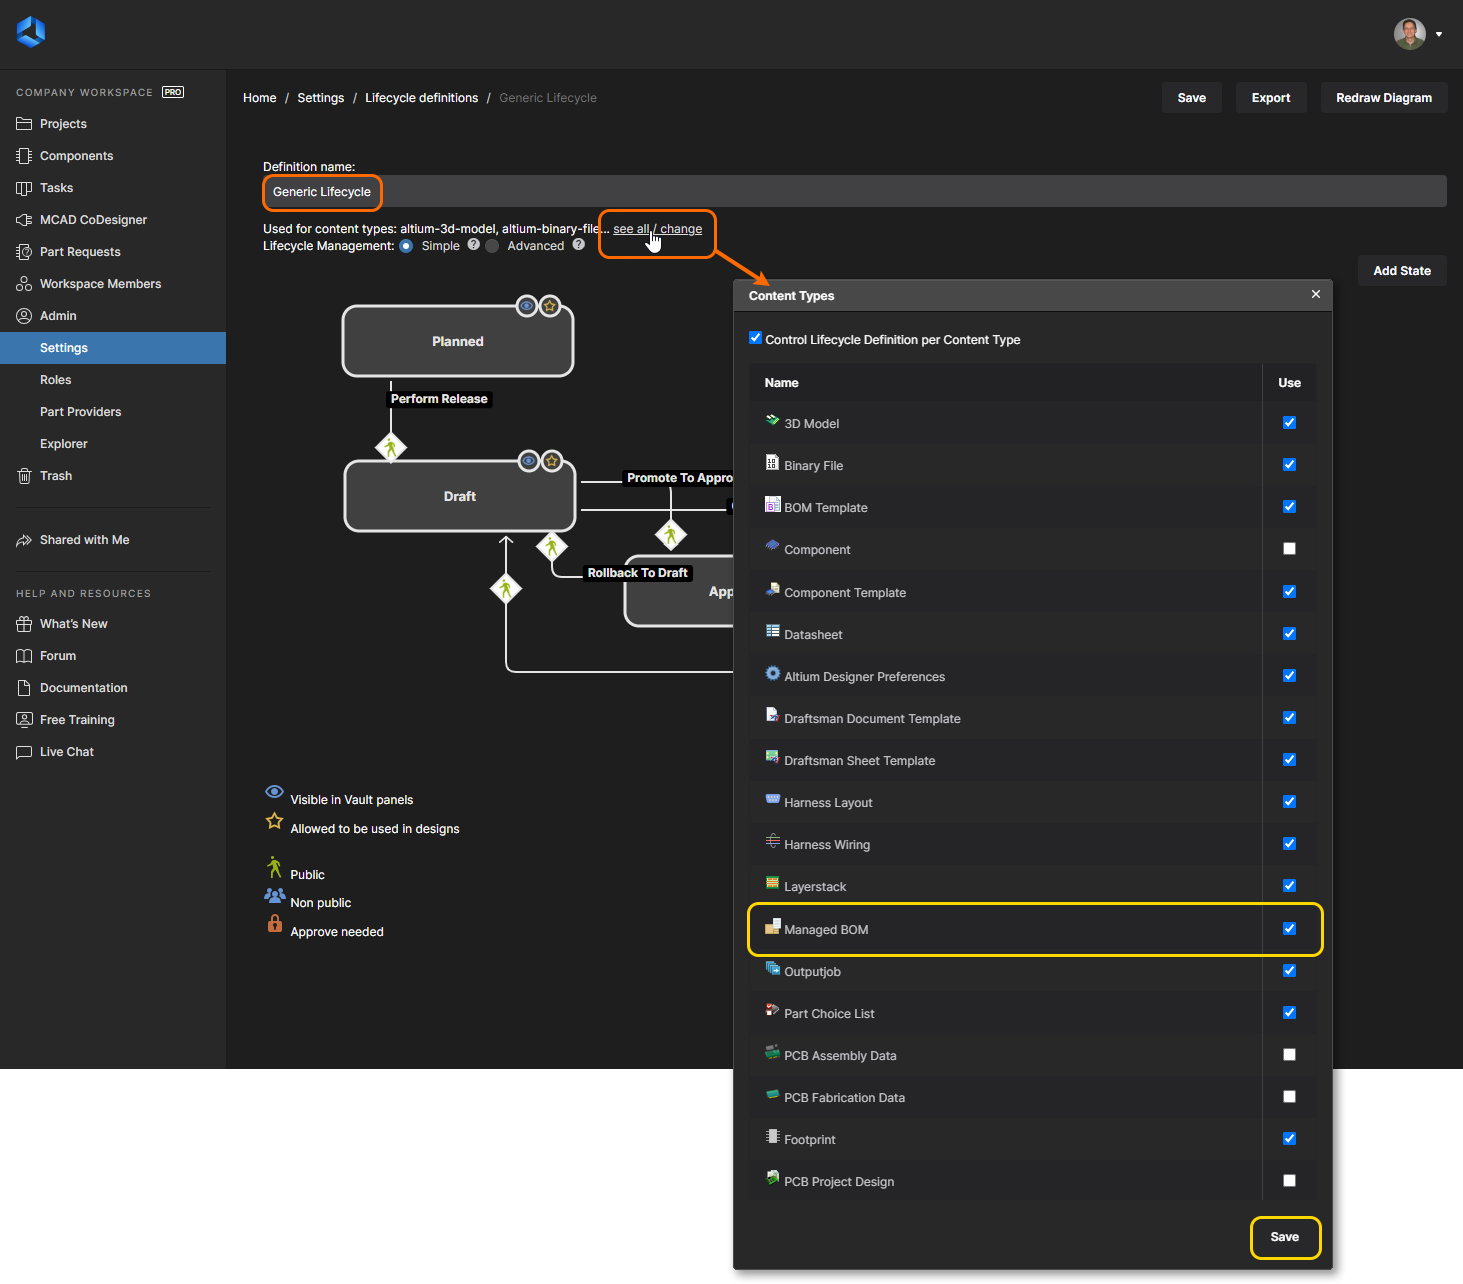Click the Rollback To Draft transition label
This screenshot has width=1463, height=1284.
pos(638,573)
